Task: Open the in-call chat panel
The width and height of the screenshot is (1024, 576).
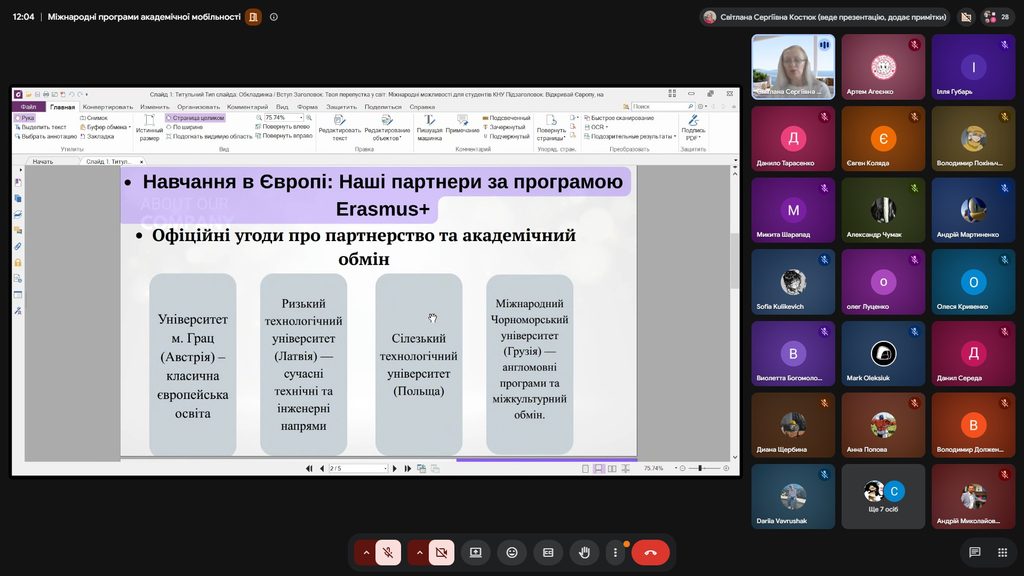Action: click(974, 552)
